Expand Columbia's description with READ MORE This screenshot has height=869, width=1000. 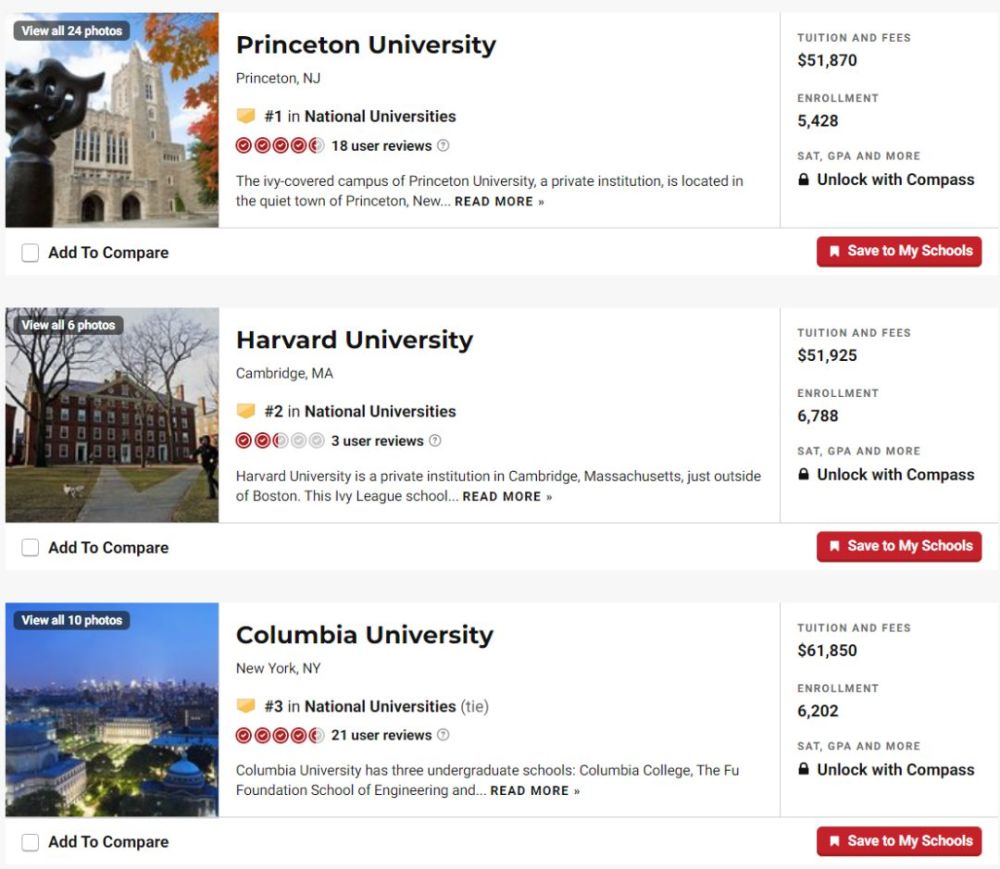pos(534,791)
